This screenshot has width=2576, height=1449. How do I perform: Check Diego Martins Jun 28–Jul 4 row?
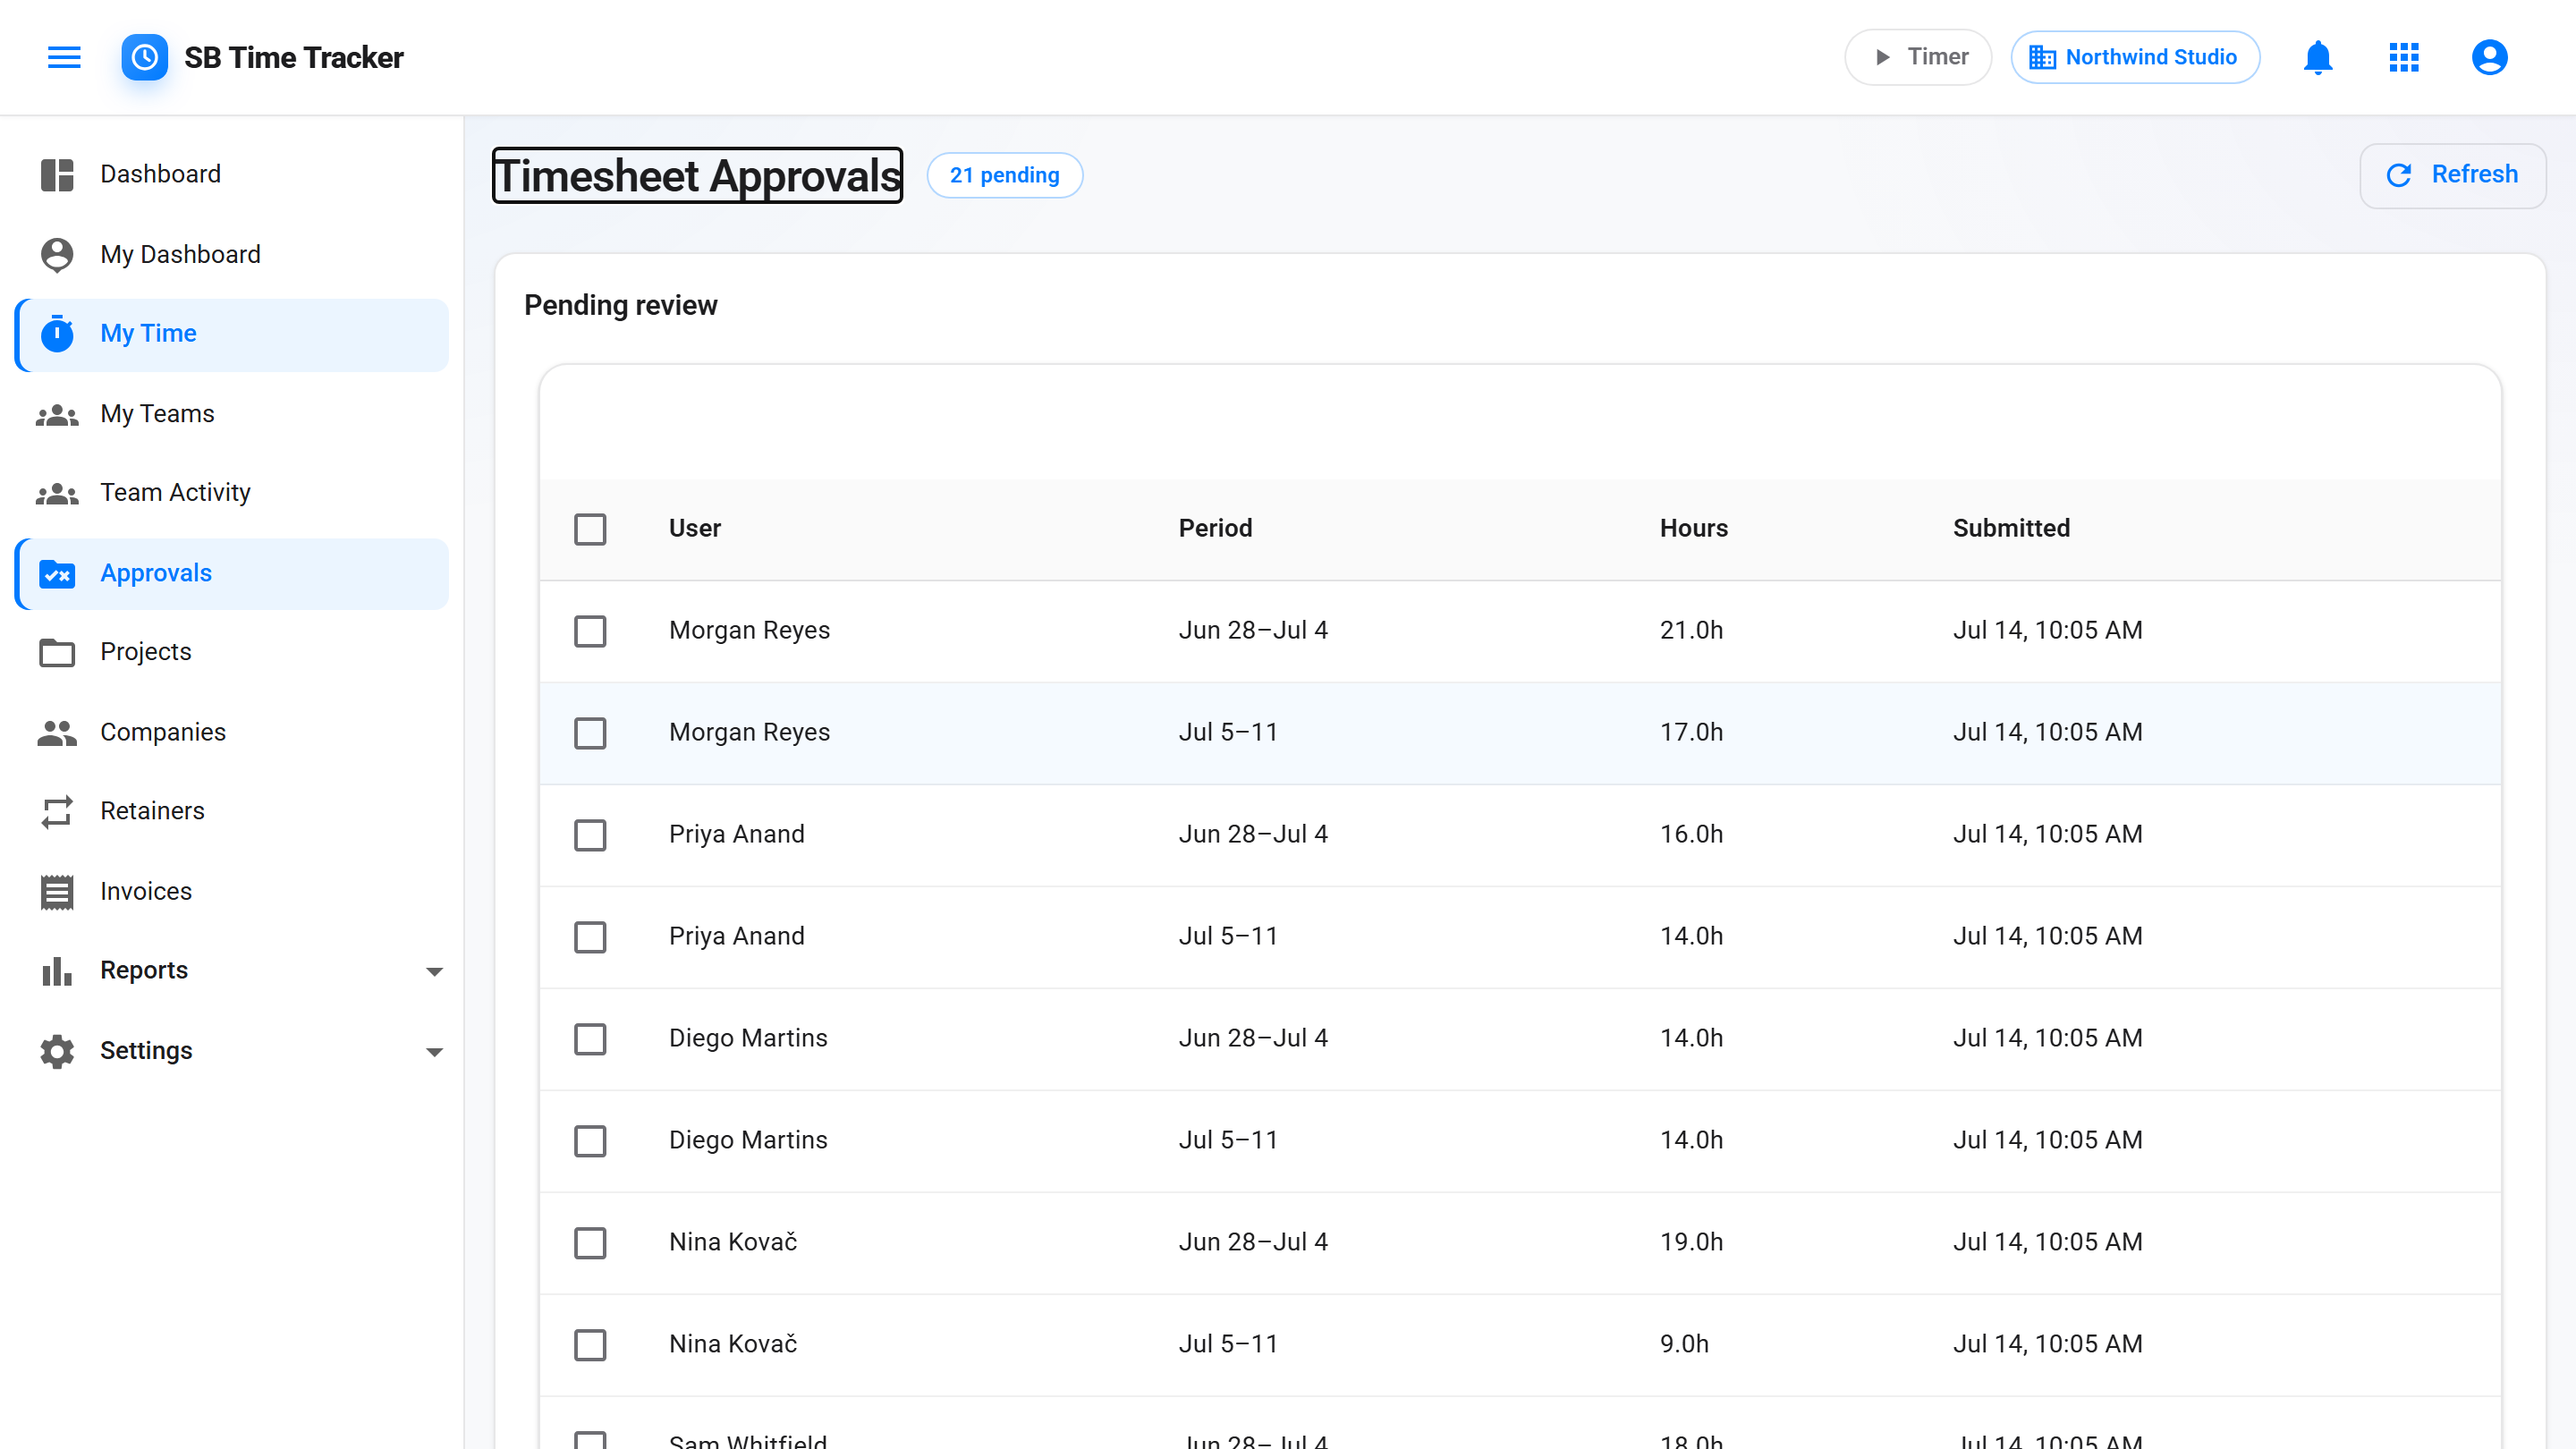590,1039
